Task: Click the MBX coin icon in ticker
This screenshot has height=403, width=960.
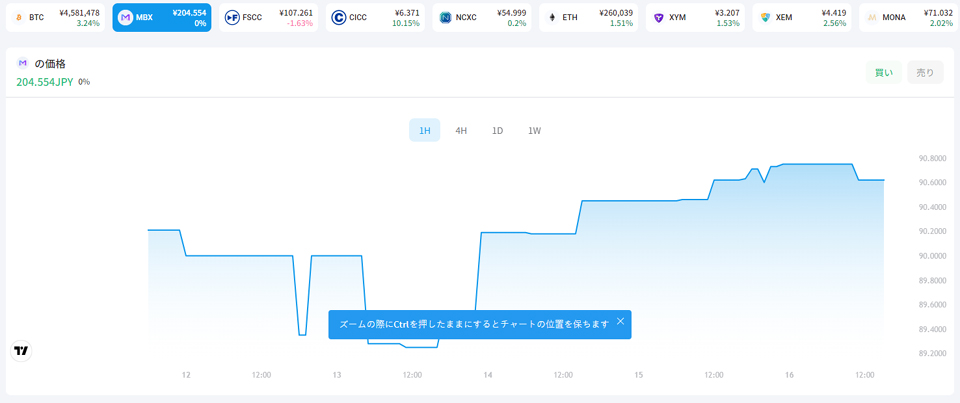Action: 125,18
